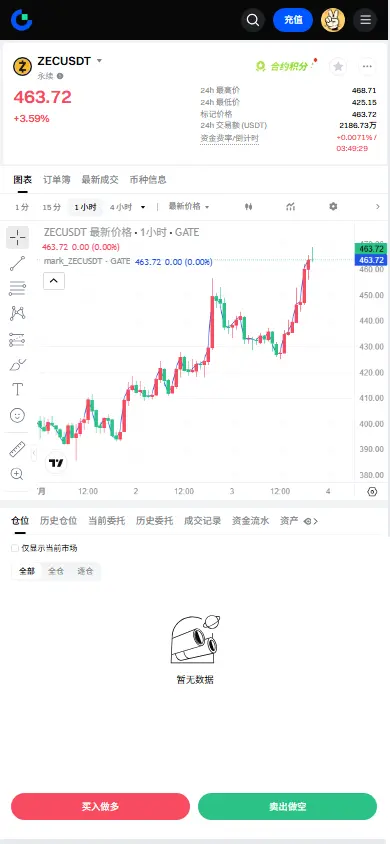390x844 pixels.
Task: Click the red 买入做多 buy long button
Action: tap(101, 806)
